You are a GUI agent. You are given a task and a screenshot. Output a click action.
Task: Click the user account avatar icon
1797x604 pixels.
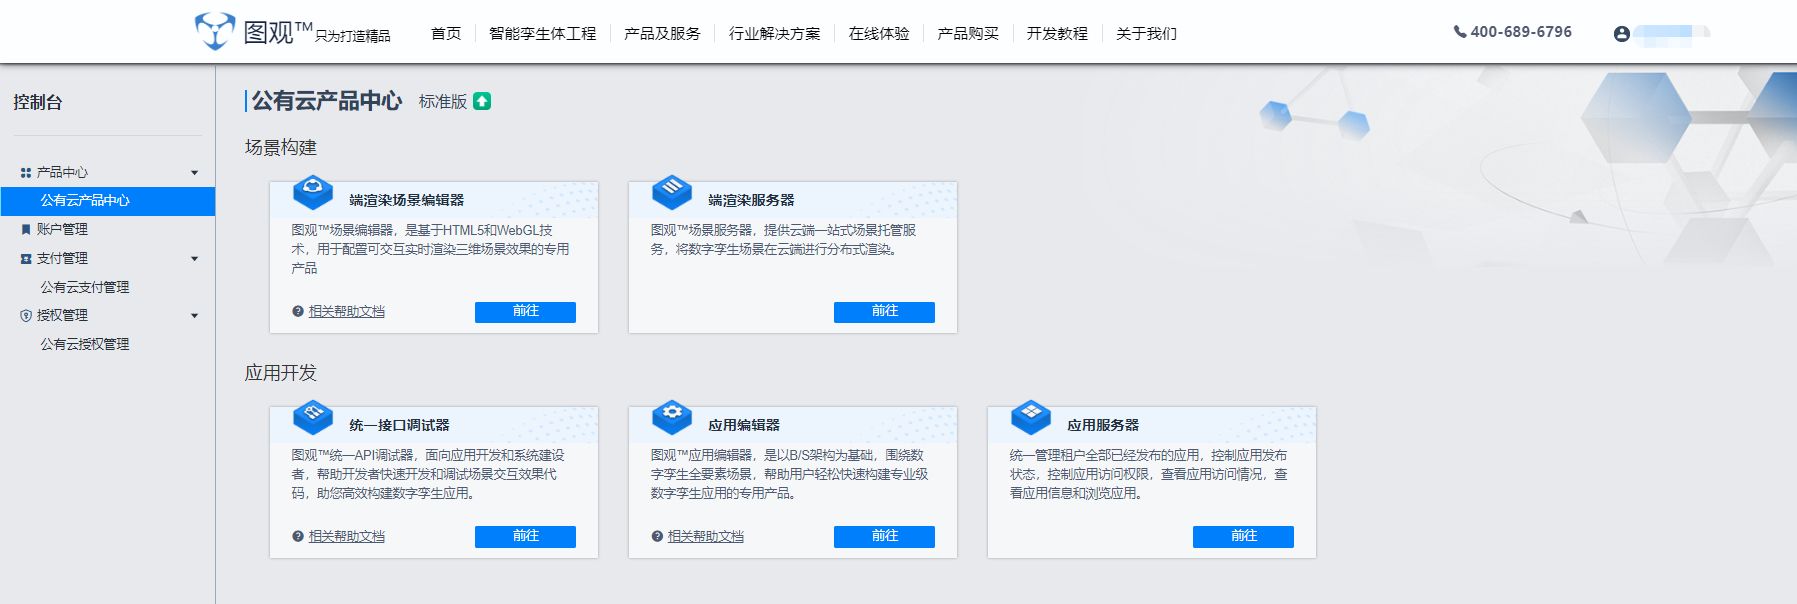click(x=1622, y=34)
